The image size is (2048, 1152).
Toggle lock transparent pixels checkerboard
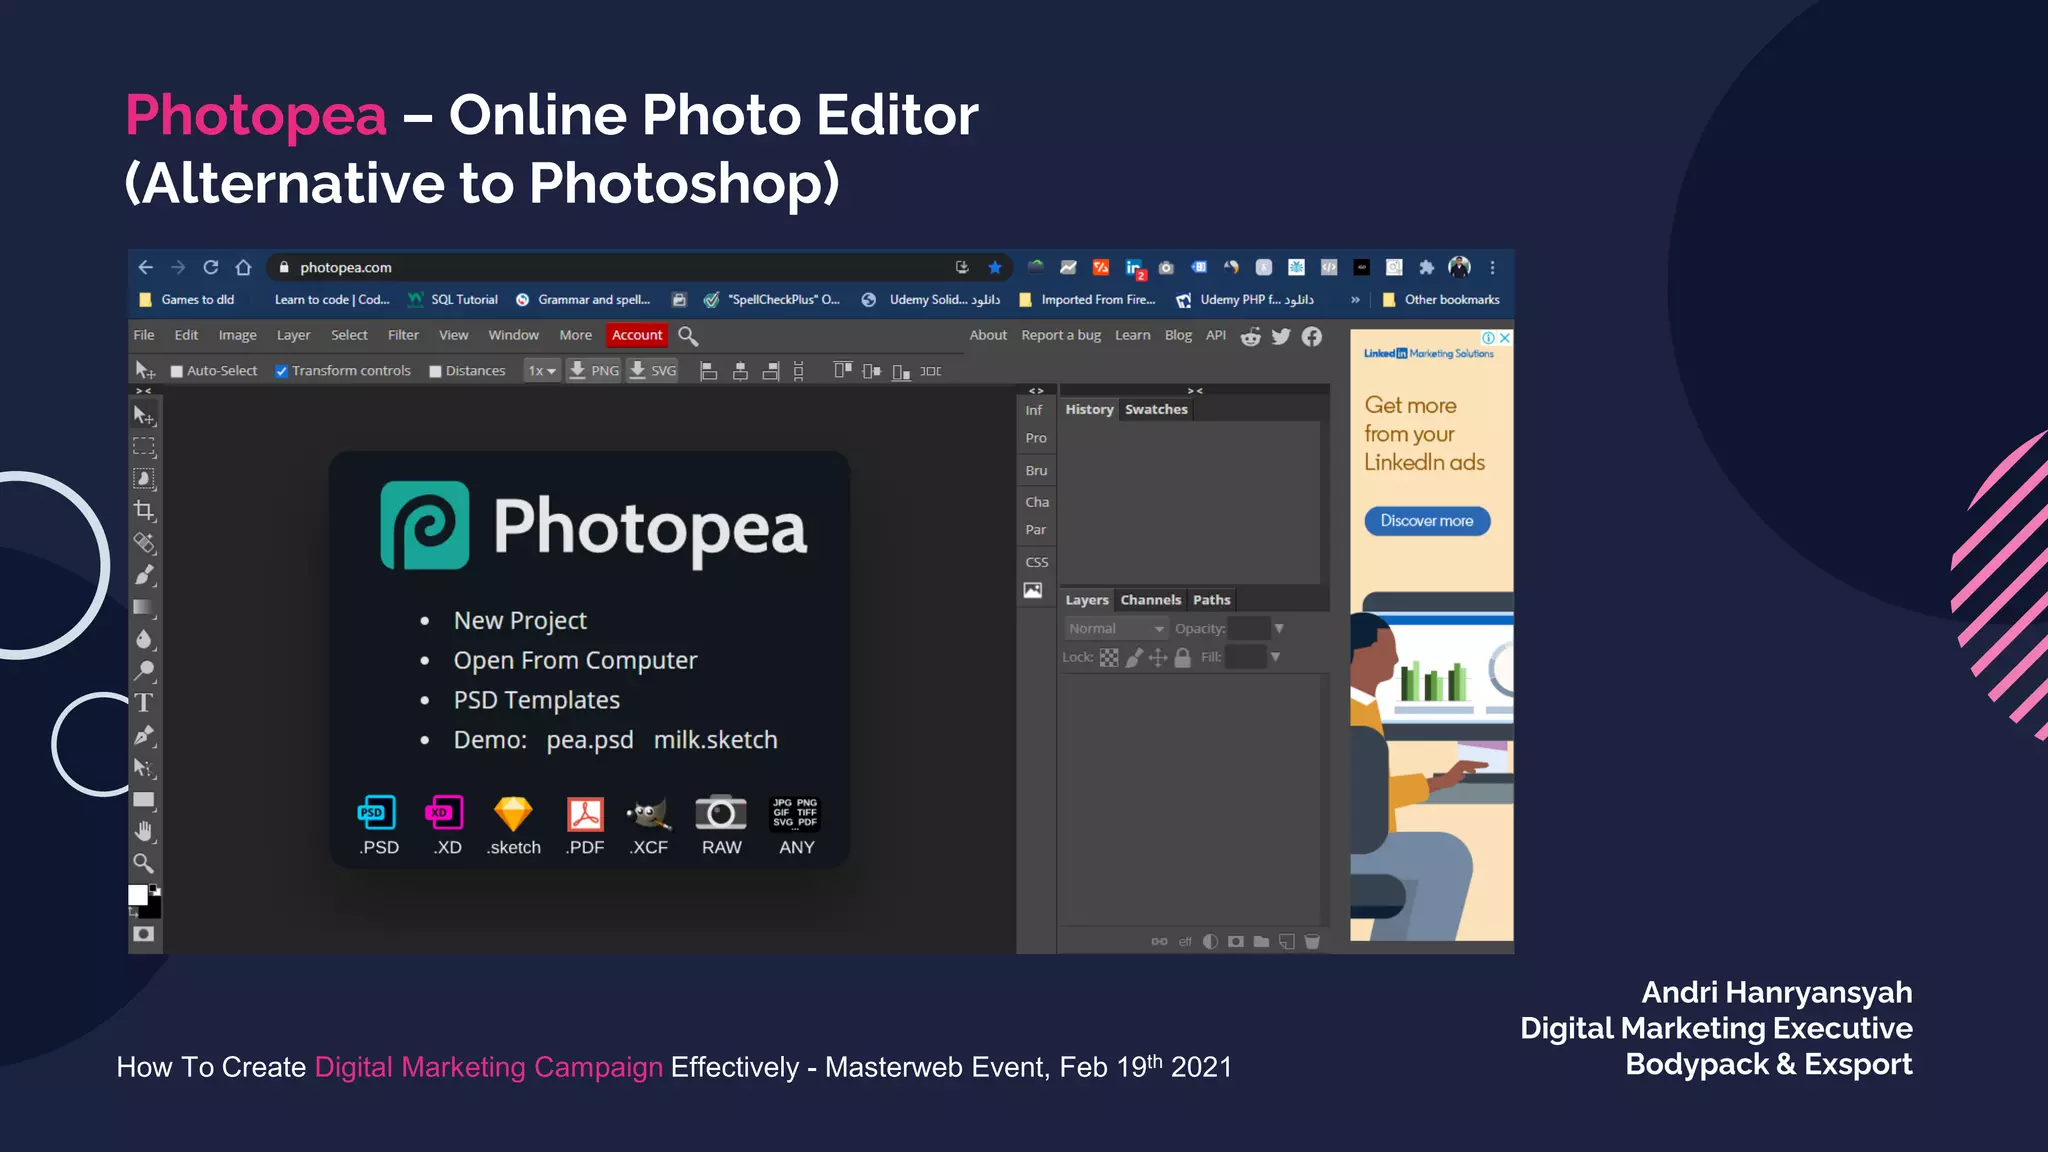point(1109,658)
